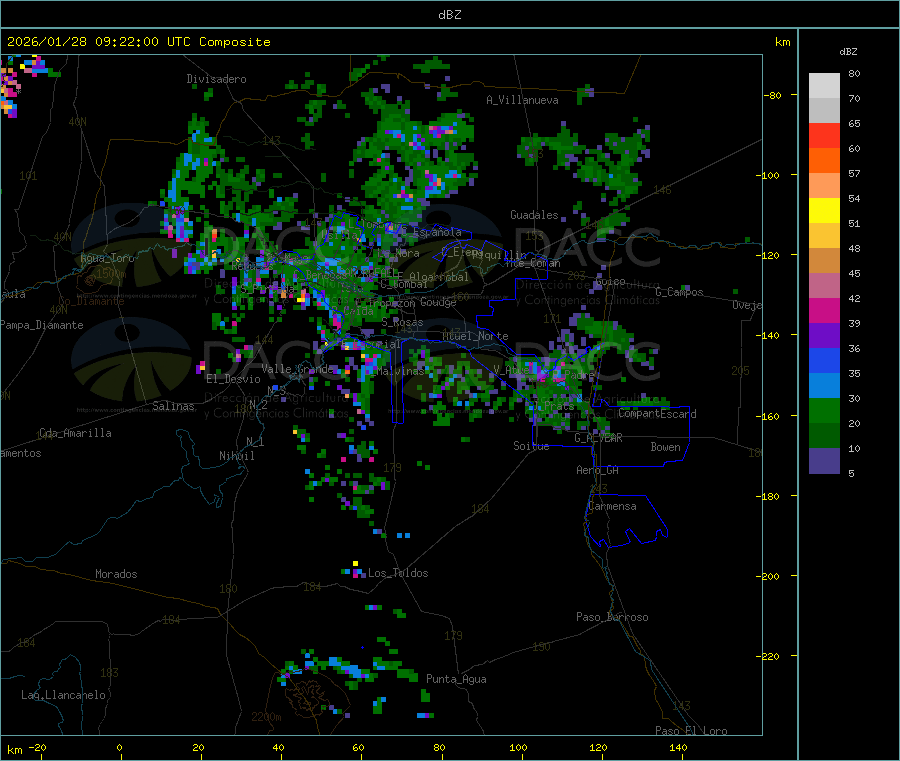
Task: Click the Paso_Barroso location label
Action: 612,617
